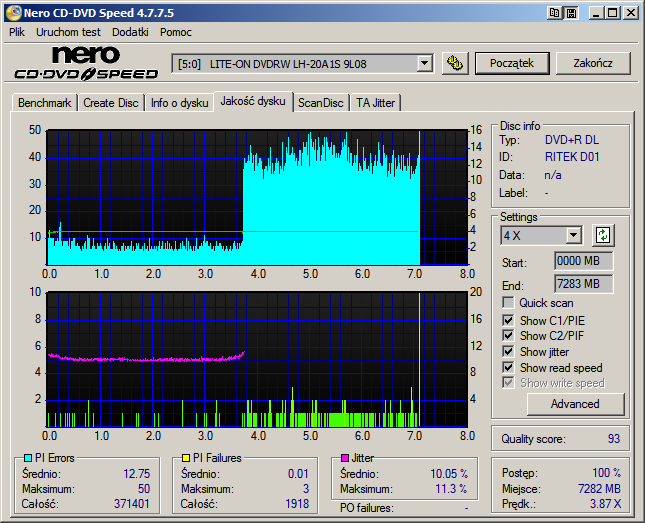Screen dimensions: 645x523
Task: Click the Nero disc icon in title bar
Action: click(x=14, y=13)
